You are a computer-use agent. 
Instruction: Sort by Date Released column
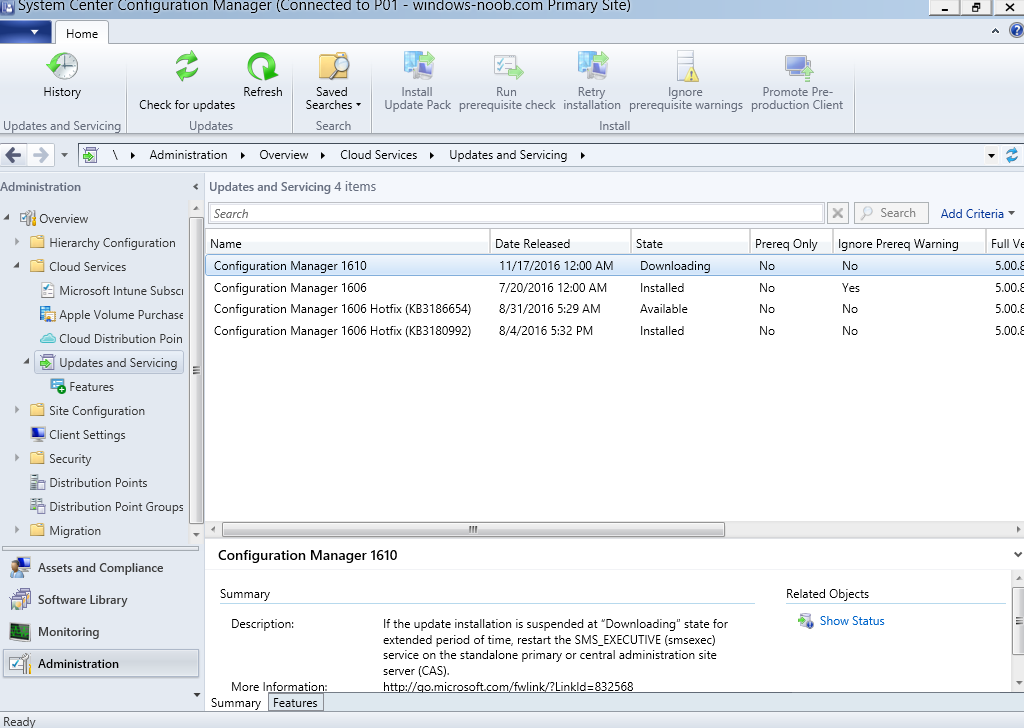click(560, 244)
